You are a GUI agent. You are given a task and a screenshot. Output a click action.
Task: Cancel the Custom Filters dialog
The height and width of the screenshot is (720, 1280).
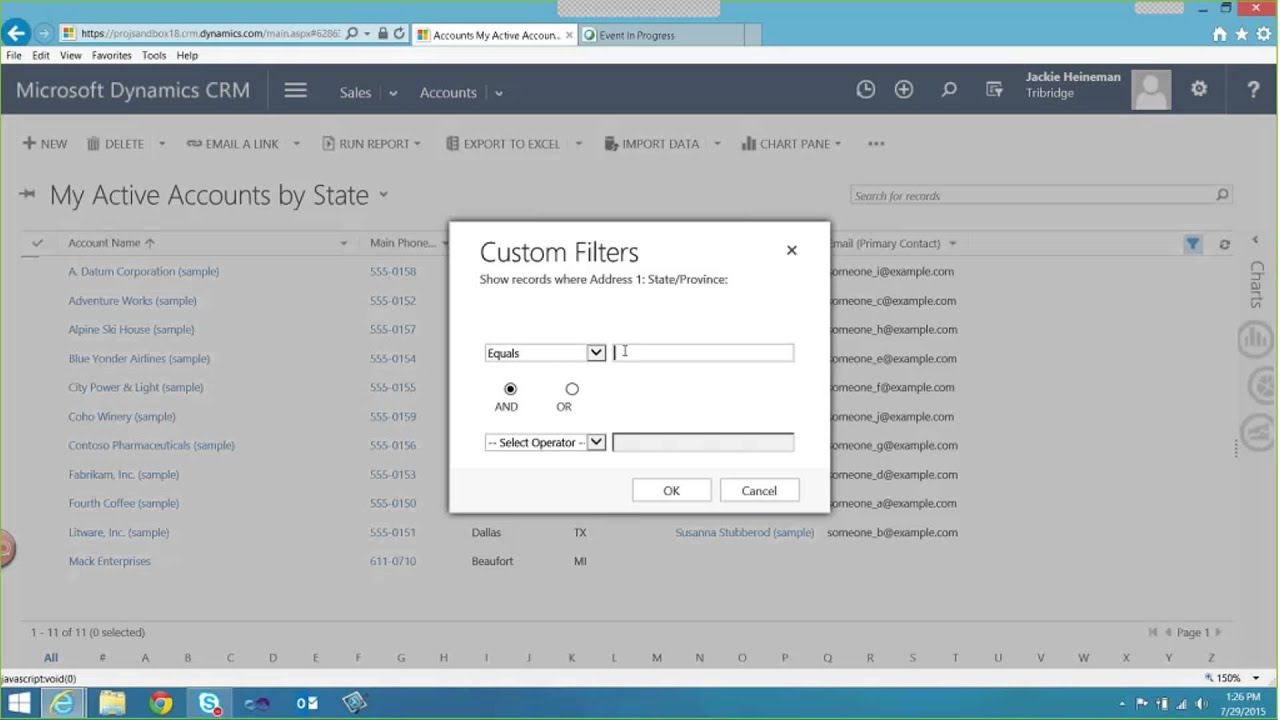coord(759,490)
